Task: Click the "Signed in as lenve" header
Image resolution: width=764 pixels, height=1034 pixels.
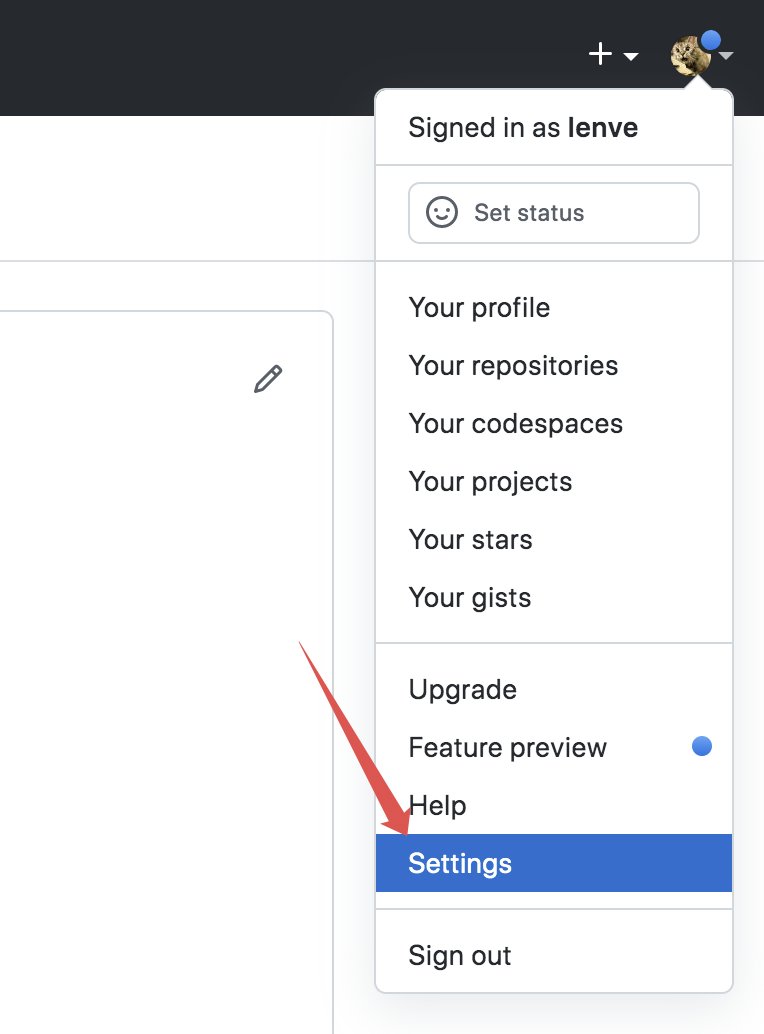Action: (523, 128)
